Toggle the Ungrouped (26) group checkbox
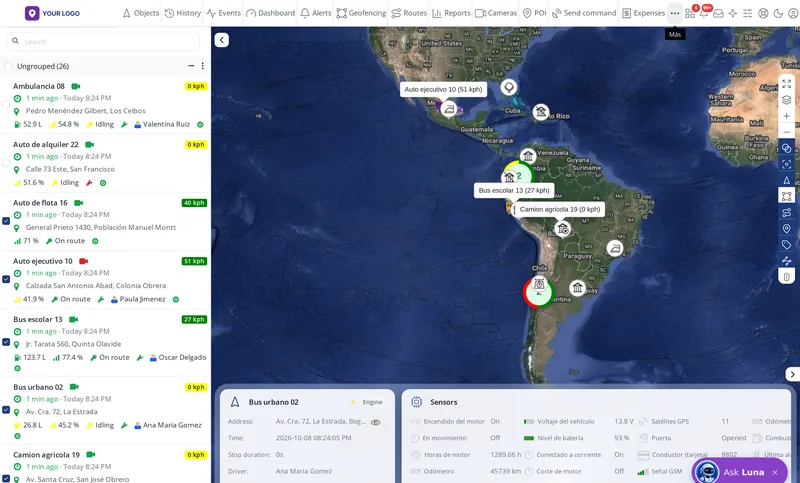800x483 pixels. click(x=8, y=66)
